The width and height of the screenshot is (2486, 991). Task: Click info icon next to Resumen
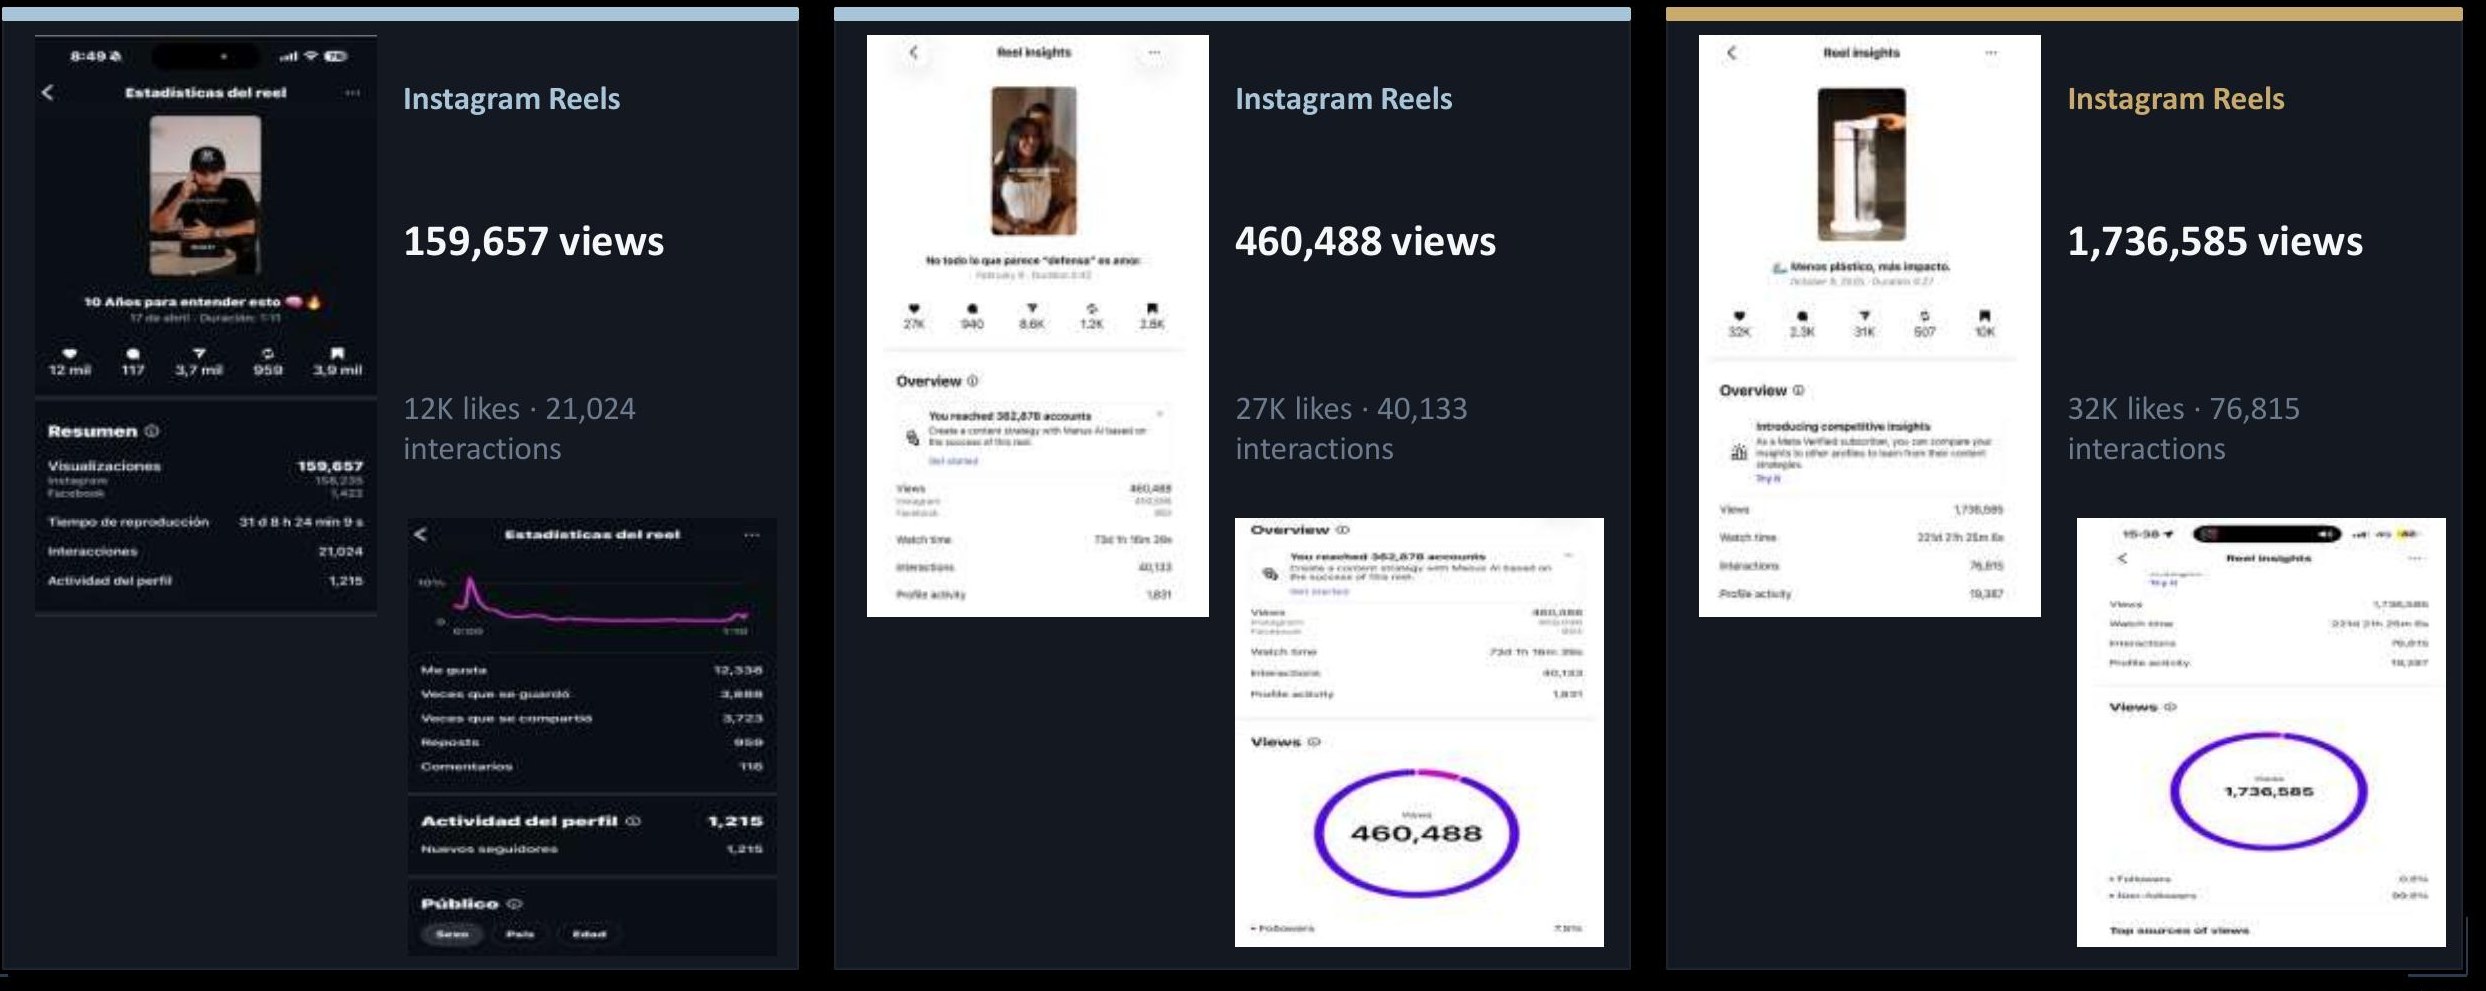point(152,431)
